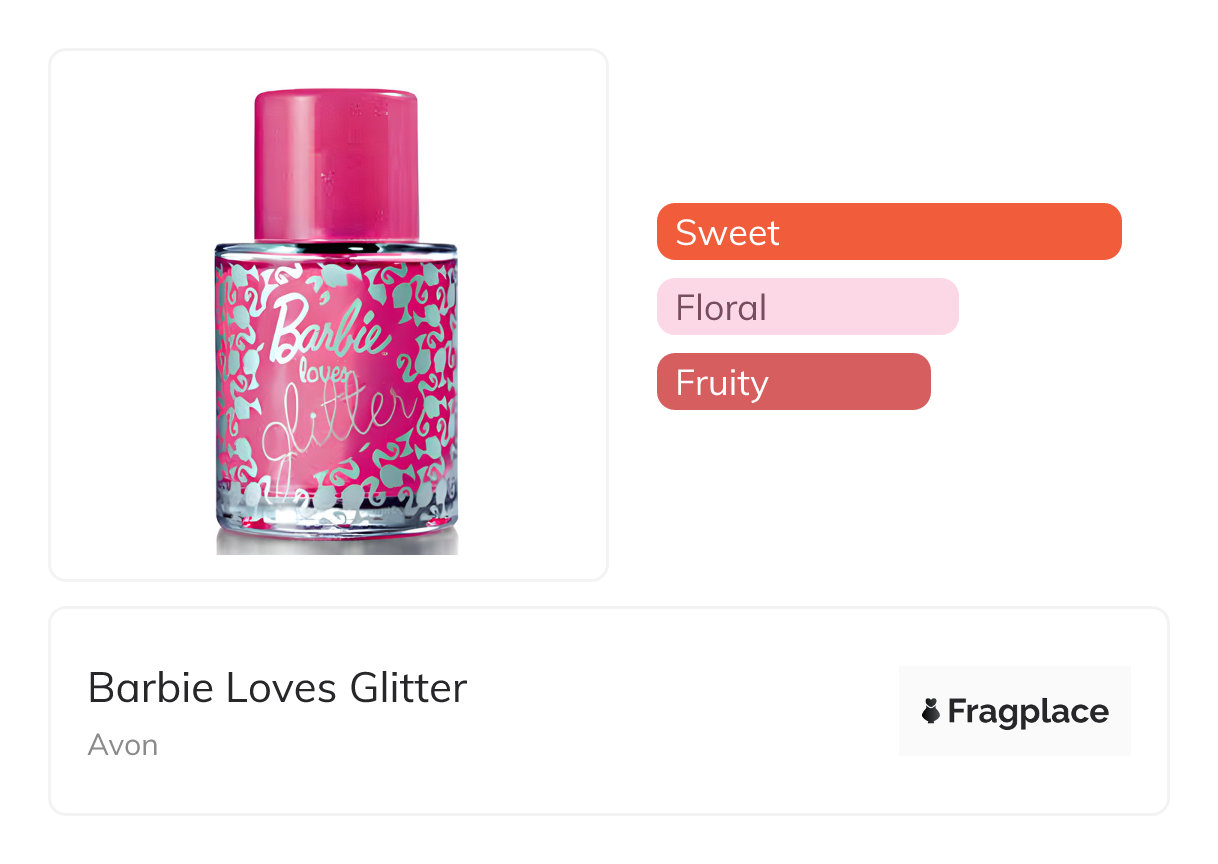Click the Fragplace bottle logo icon
1218x864 pixels.
pyautogui.click(x=931, y=711)
